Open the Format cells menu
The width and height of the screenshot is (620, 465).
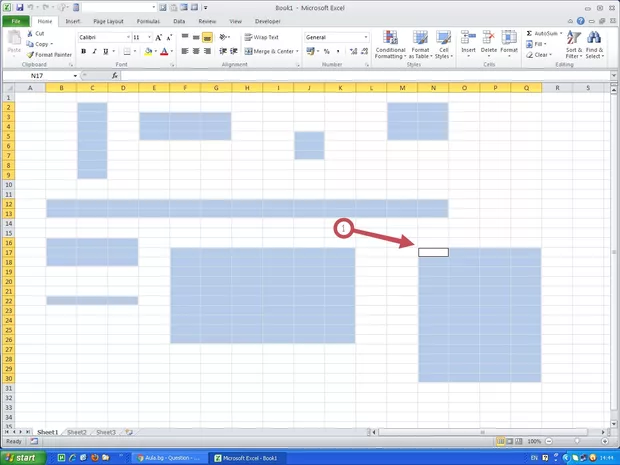(x=509, y=43)
